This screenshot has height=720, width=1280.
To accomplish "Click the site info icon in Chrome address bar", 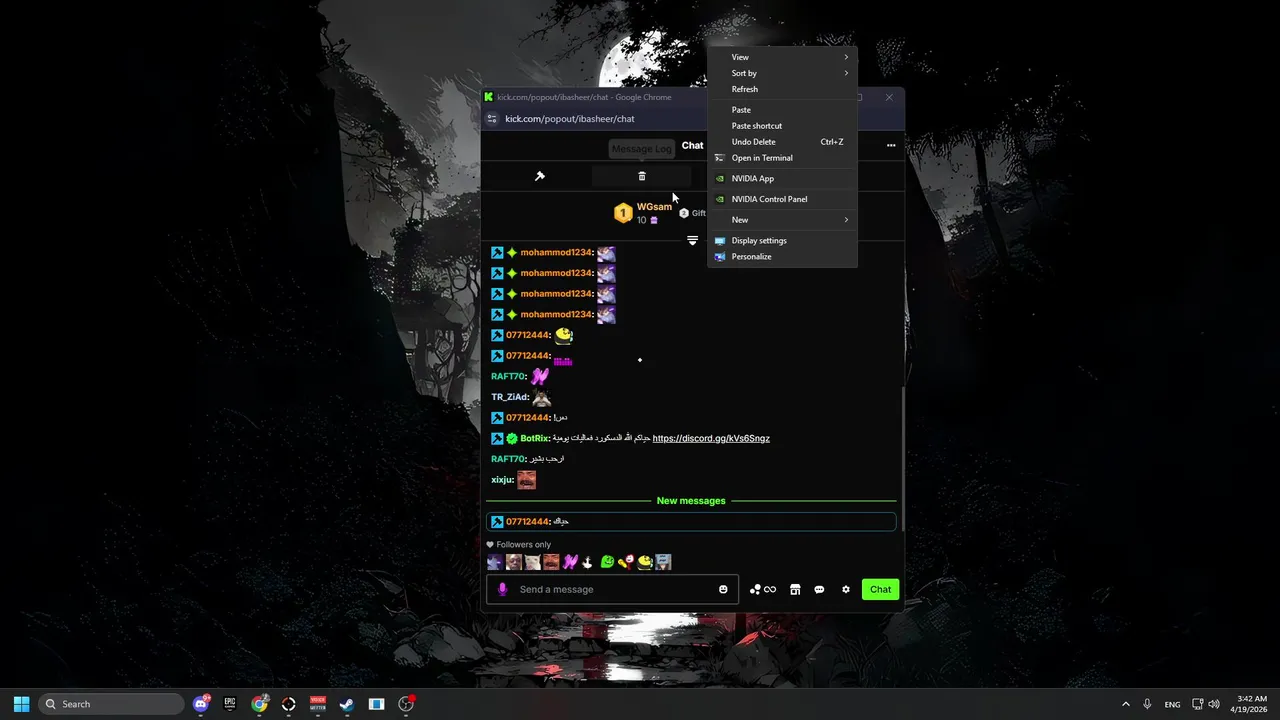I will point(491,119).
